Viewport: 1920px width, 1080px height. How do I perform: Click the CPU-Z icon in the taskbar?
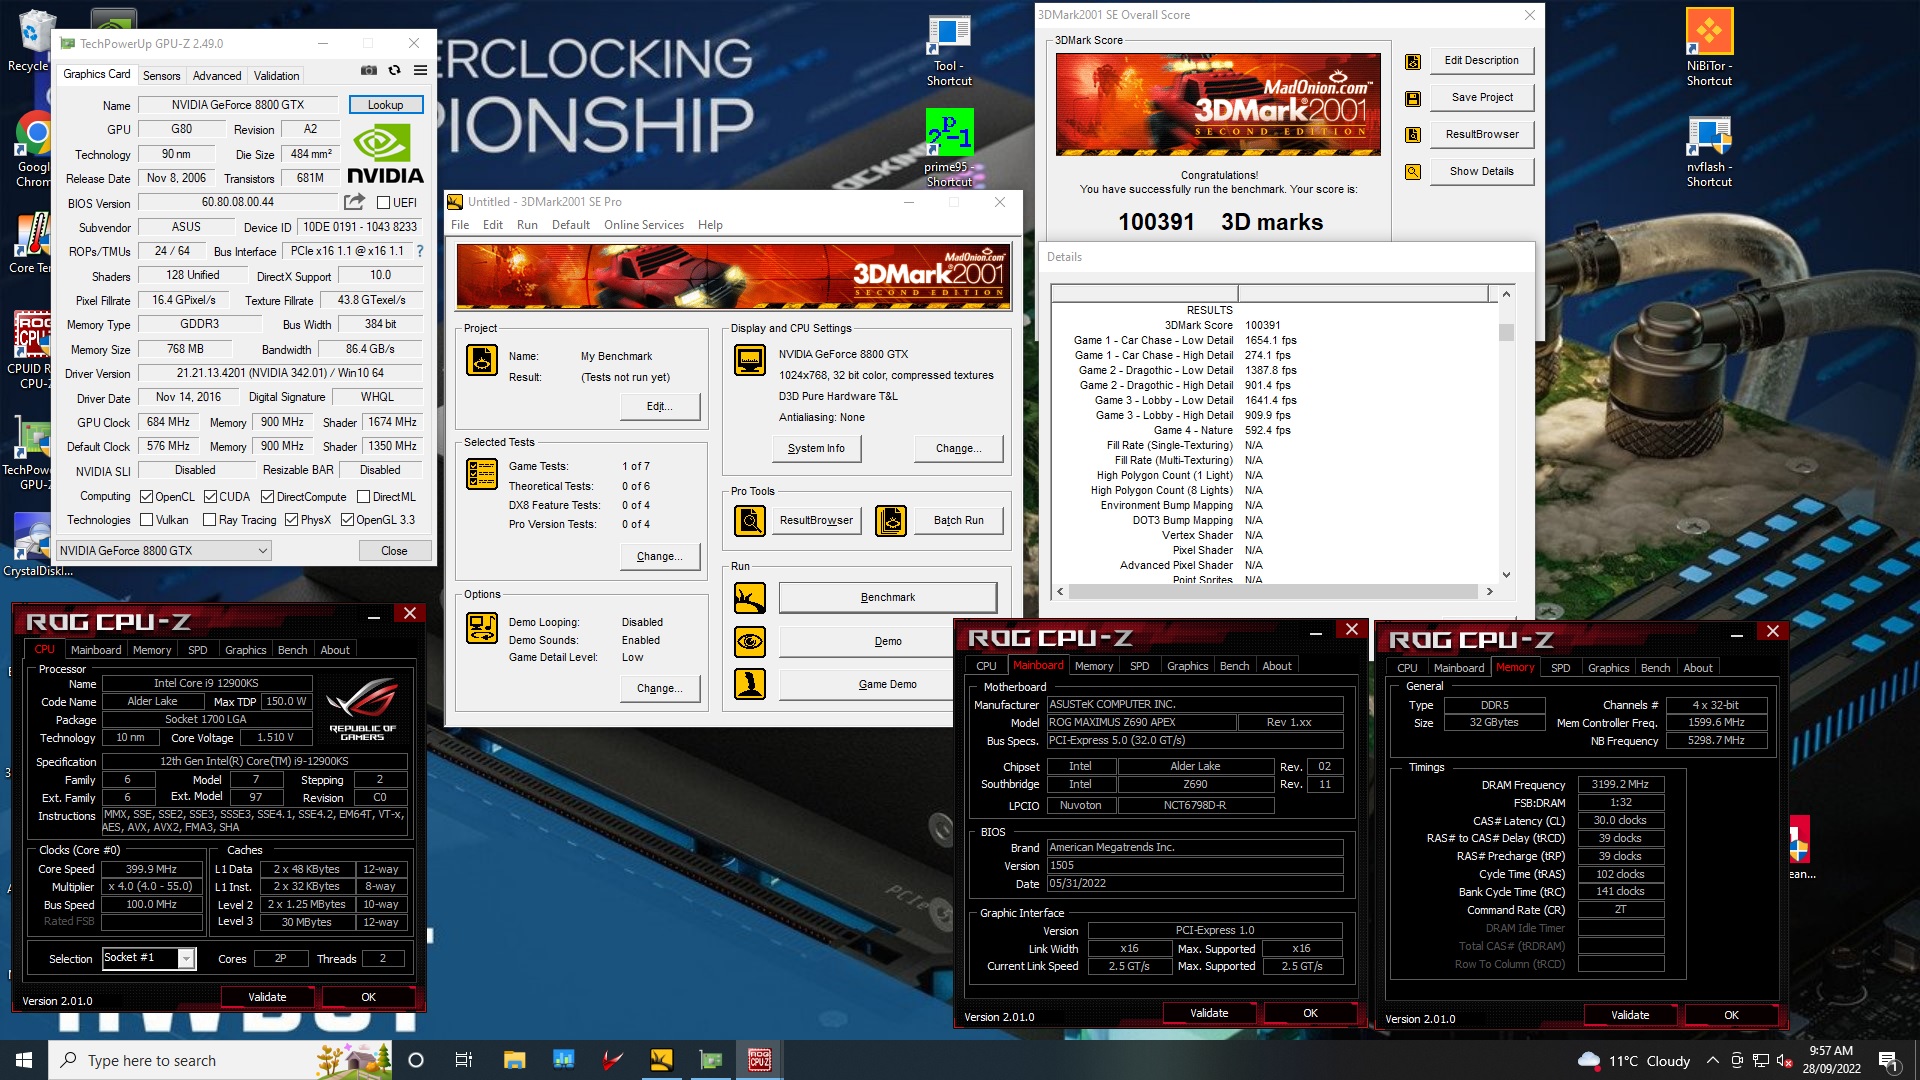pyautogui.click(x=759, y=1060)
